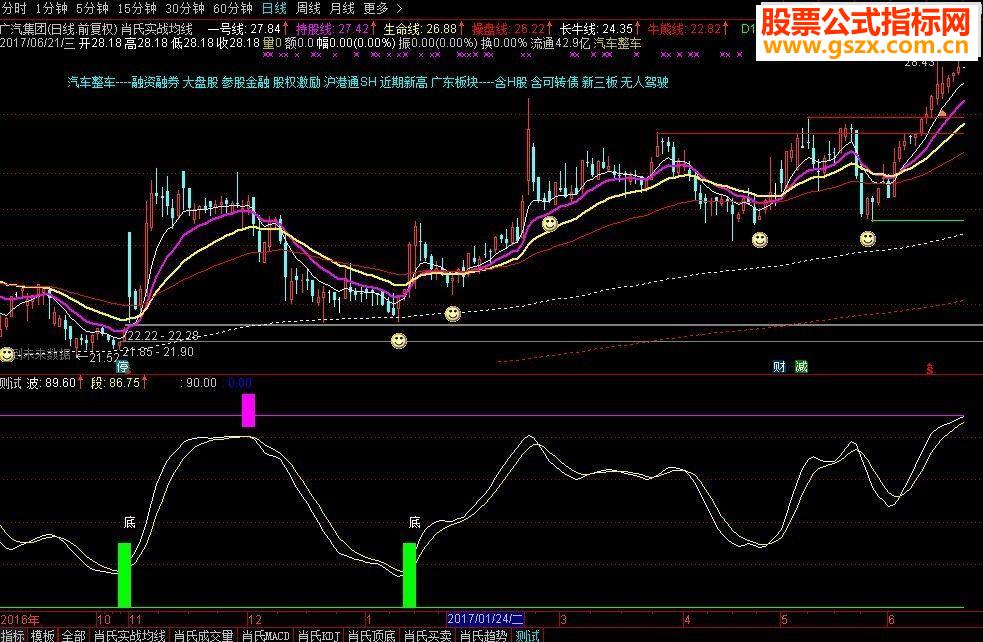
Task: Click the 停 marker icon
Action: click(x=122, y=367)
